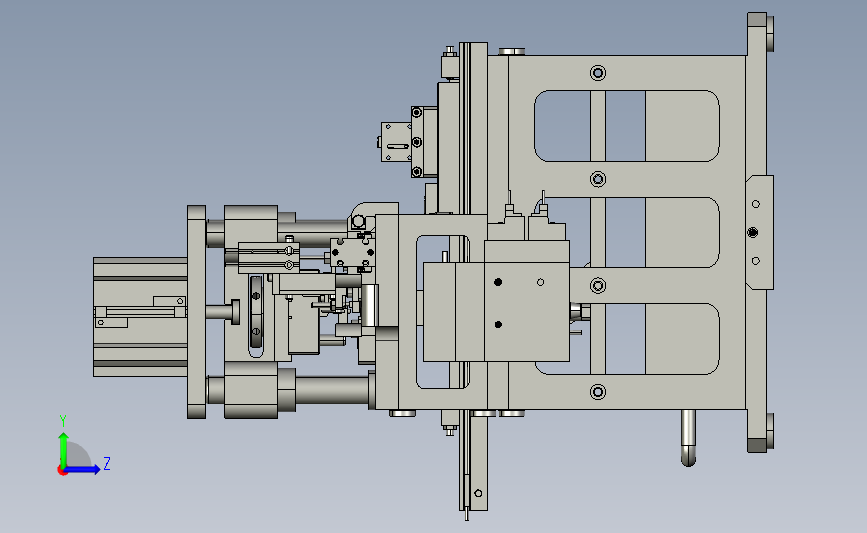Select the hole at bottom of vertical rail
Viewport: 867px width, 533px height.
(478, 493)
